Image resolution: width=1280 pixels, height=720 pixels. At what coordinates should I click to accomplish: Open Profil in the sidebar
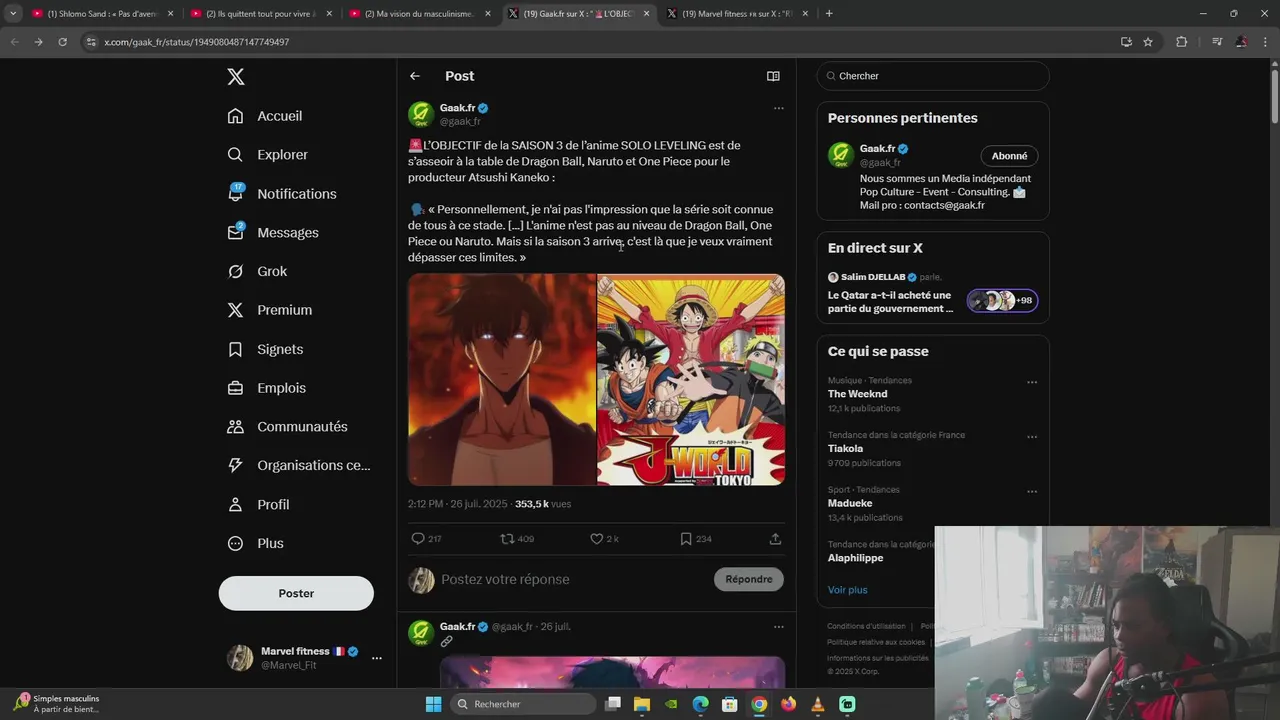[258, 505]
